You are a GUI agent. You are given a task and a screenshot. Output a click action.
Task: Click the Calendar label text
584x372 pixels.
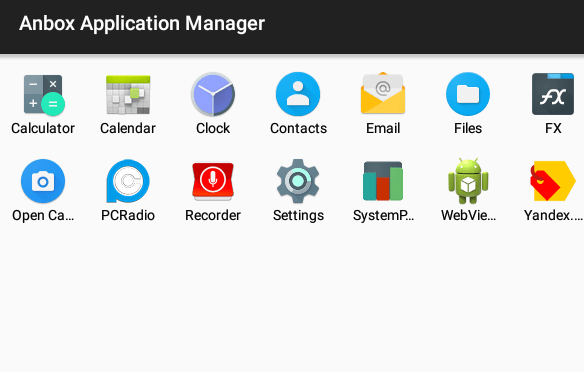click(128, 128)
